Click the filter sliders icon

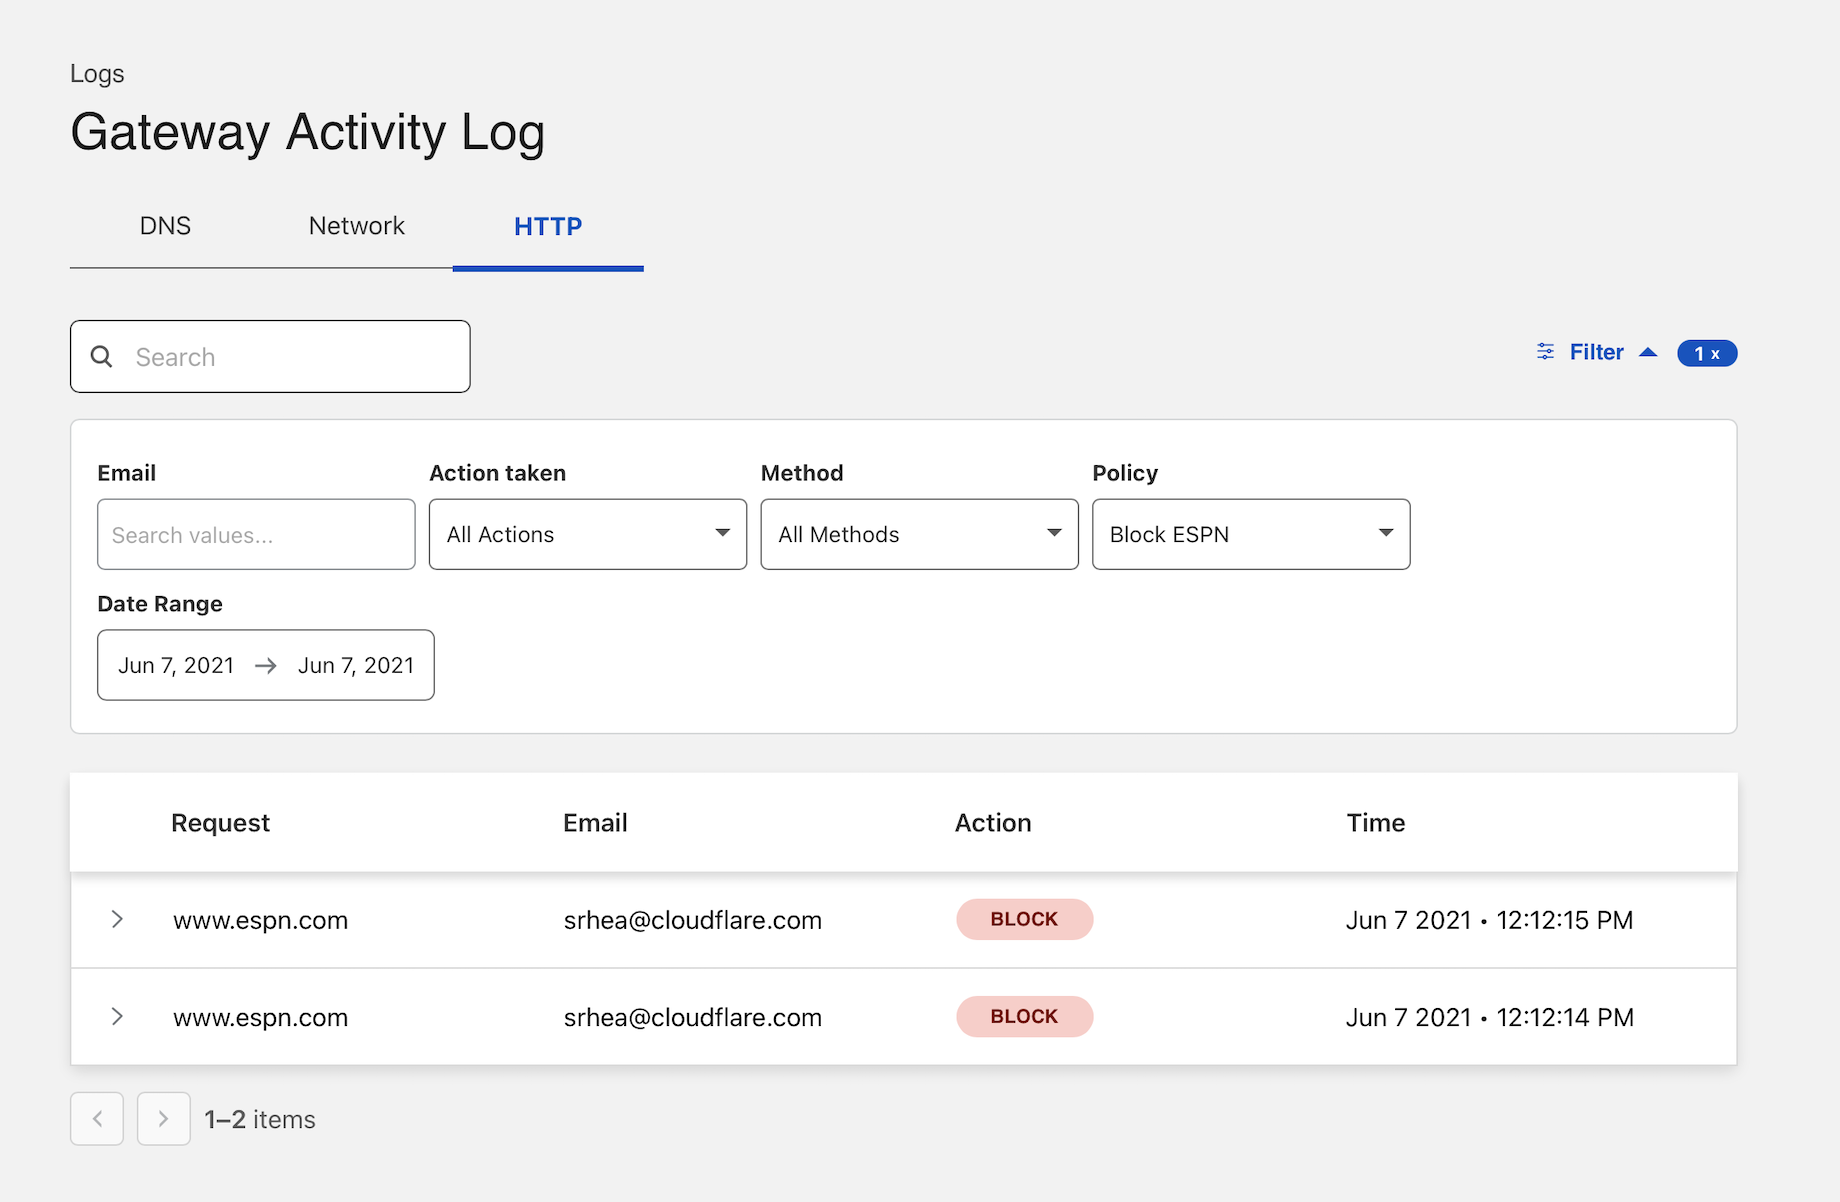pyautogui.click(x=1545, y=352)
